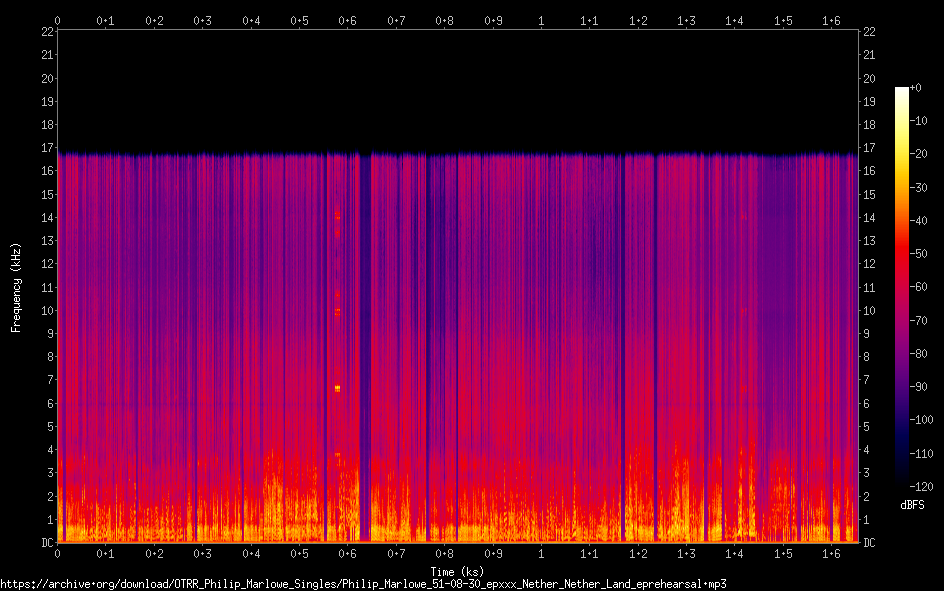Click the '22' tick on the left frequency axis

[x=45, y=32]
